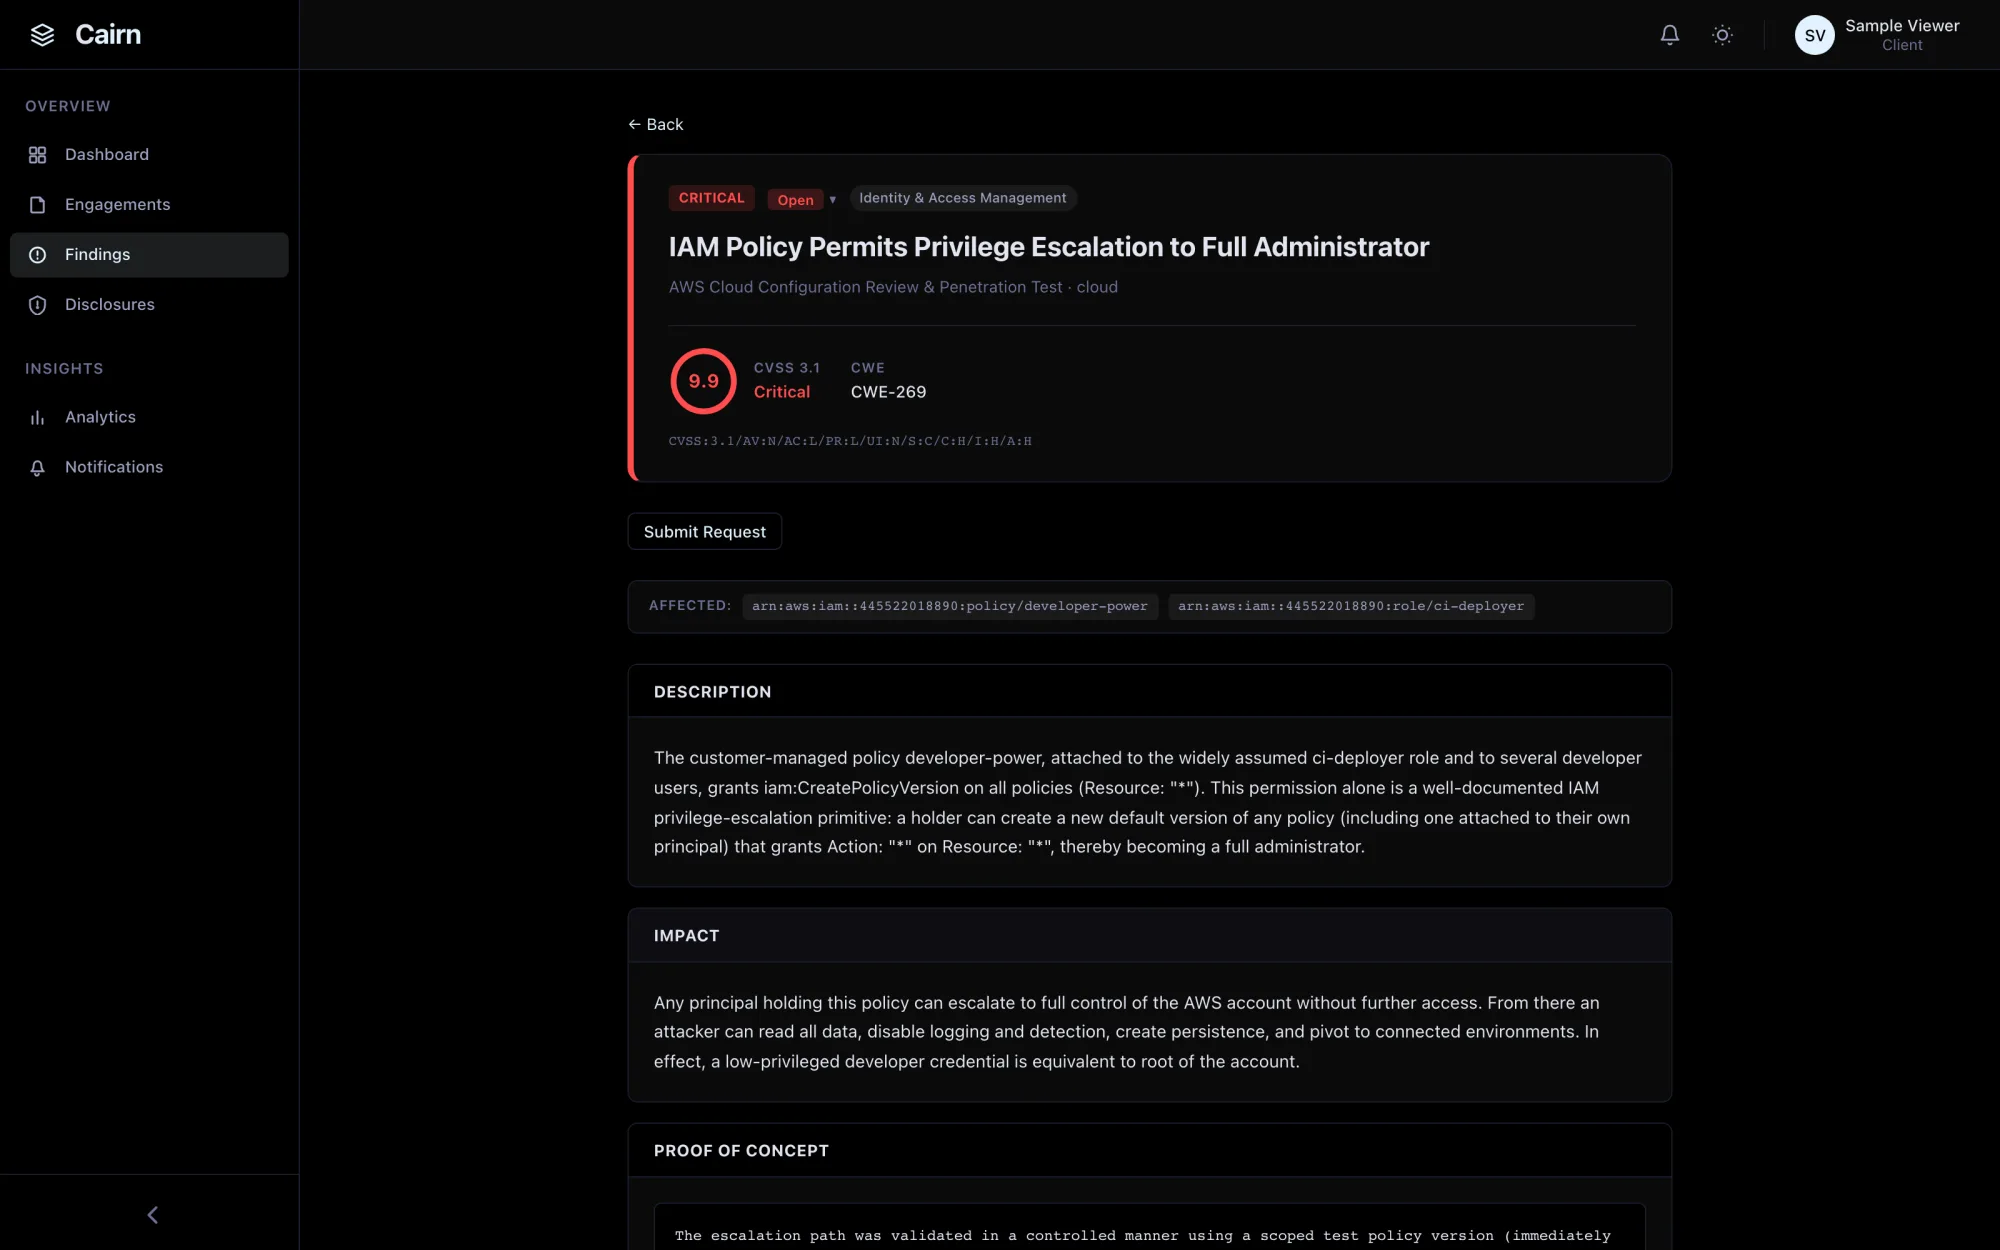Collapse the sidebar with the chevron arrow
This screenshot has width=2000, height=1250.
(x=153, y=1214)
